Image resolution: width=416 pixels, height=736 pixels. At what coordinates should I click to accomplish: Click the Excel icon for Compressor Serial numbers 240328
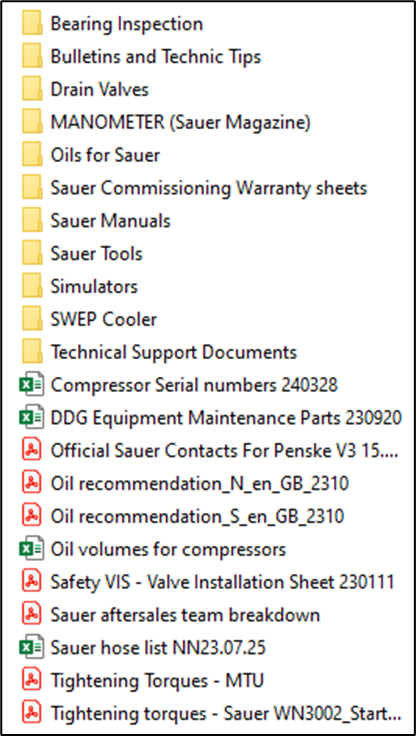(x=31, y=385)
